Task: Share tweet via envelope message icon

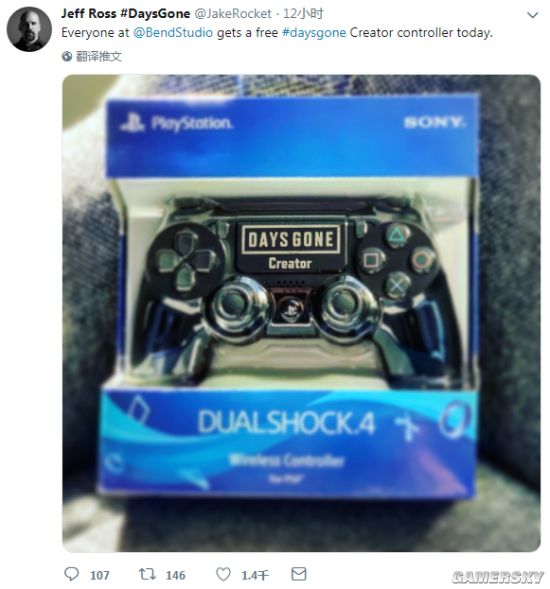Action: pos(299,574)
